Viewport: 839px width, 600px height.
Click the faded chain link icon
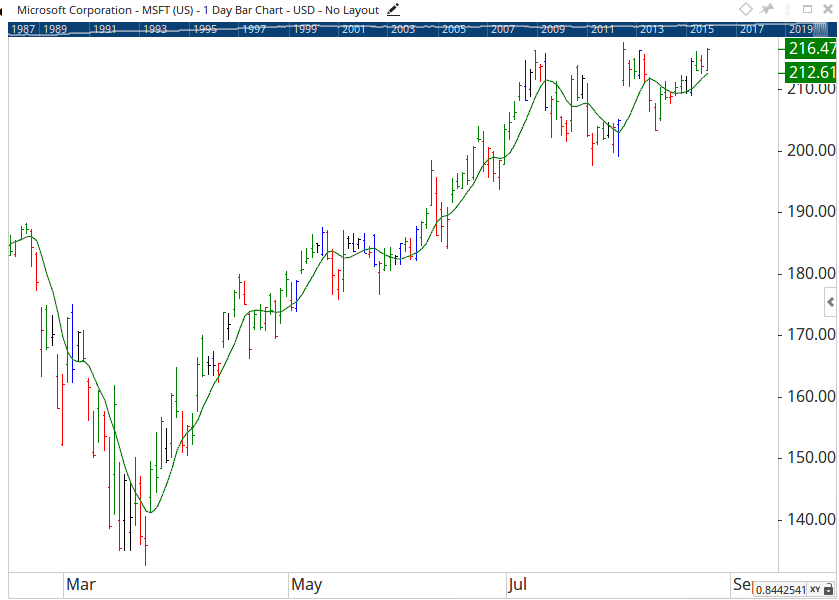click(788, 9)
